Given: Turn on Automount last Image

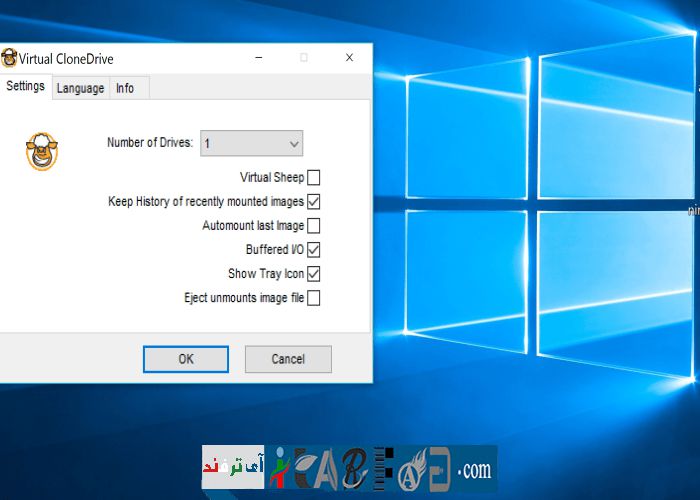Looking at the screenshot, I should point(314,226).
